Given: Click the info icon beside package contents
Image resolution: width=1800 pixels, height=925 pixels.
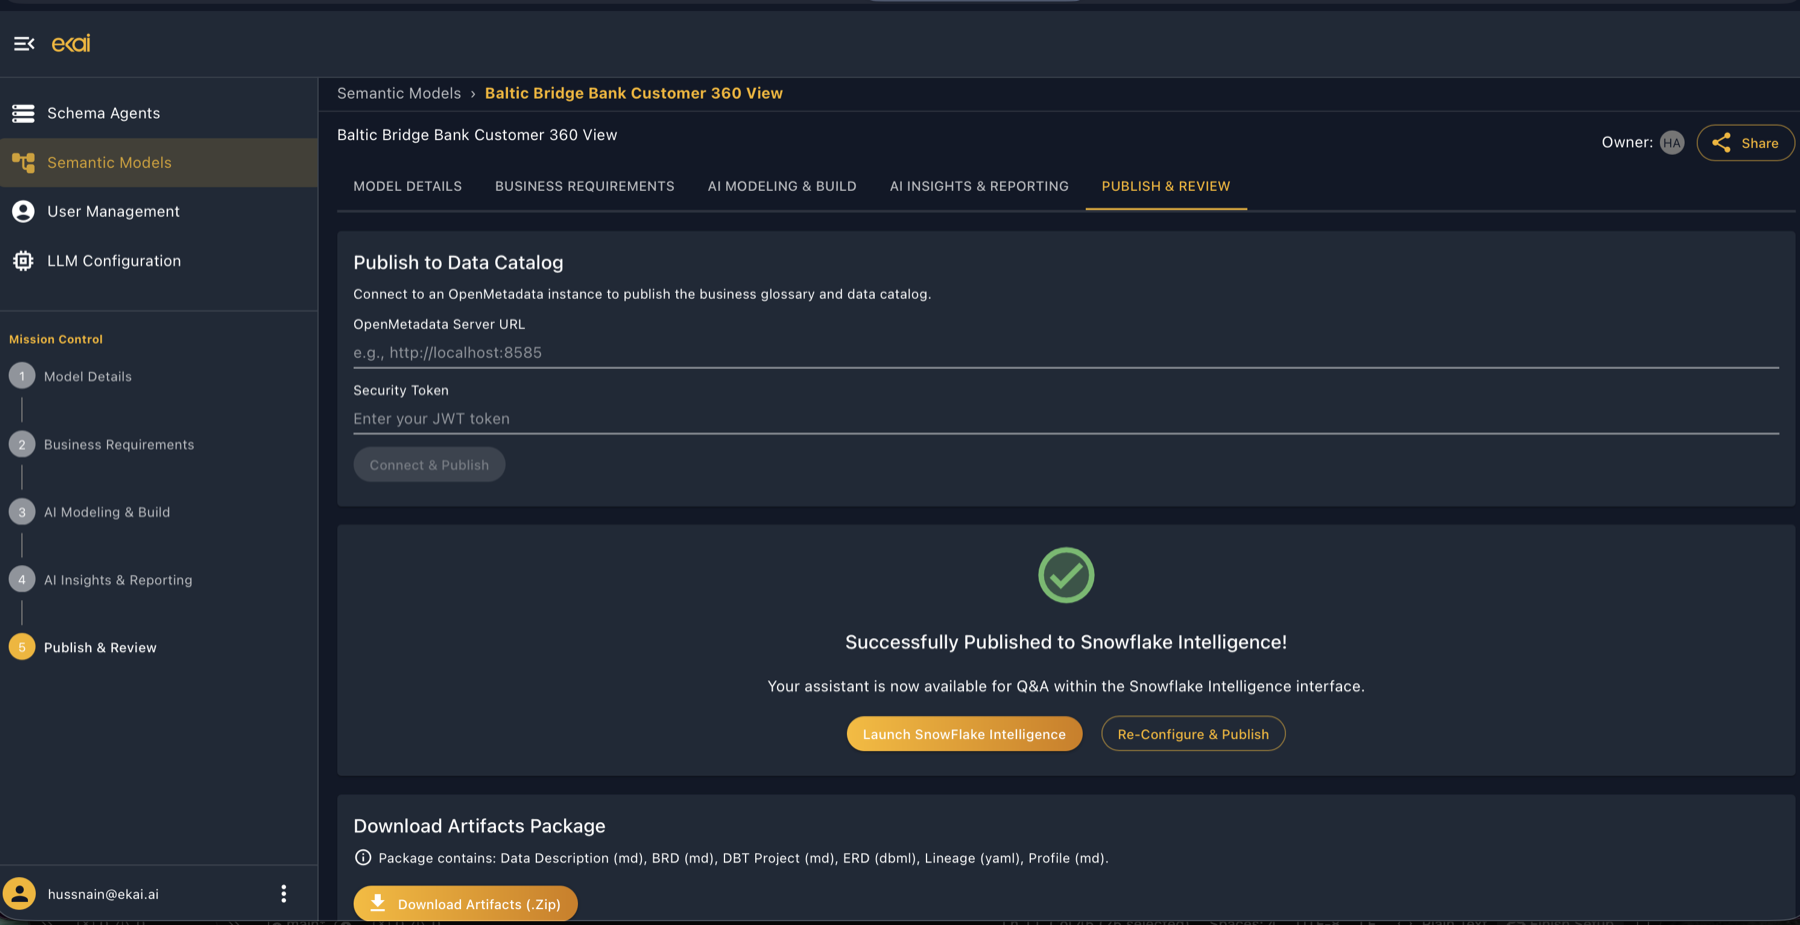Looking at the screenshot, I should tap(363, 857).
